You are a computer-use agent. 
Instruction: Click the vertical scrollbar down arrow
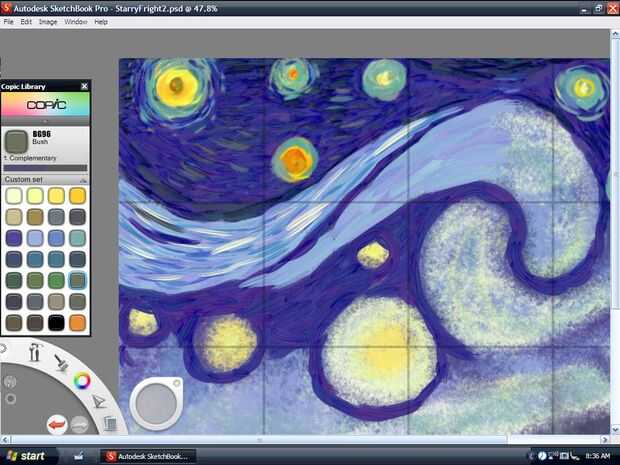(x=615, y=429)
